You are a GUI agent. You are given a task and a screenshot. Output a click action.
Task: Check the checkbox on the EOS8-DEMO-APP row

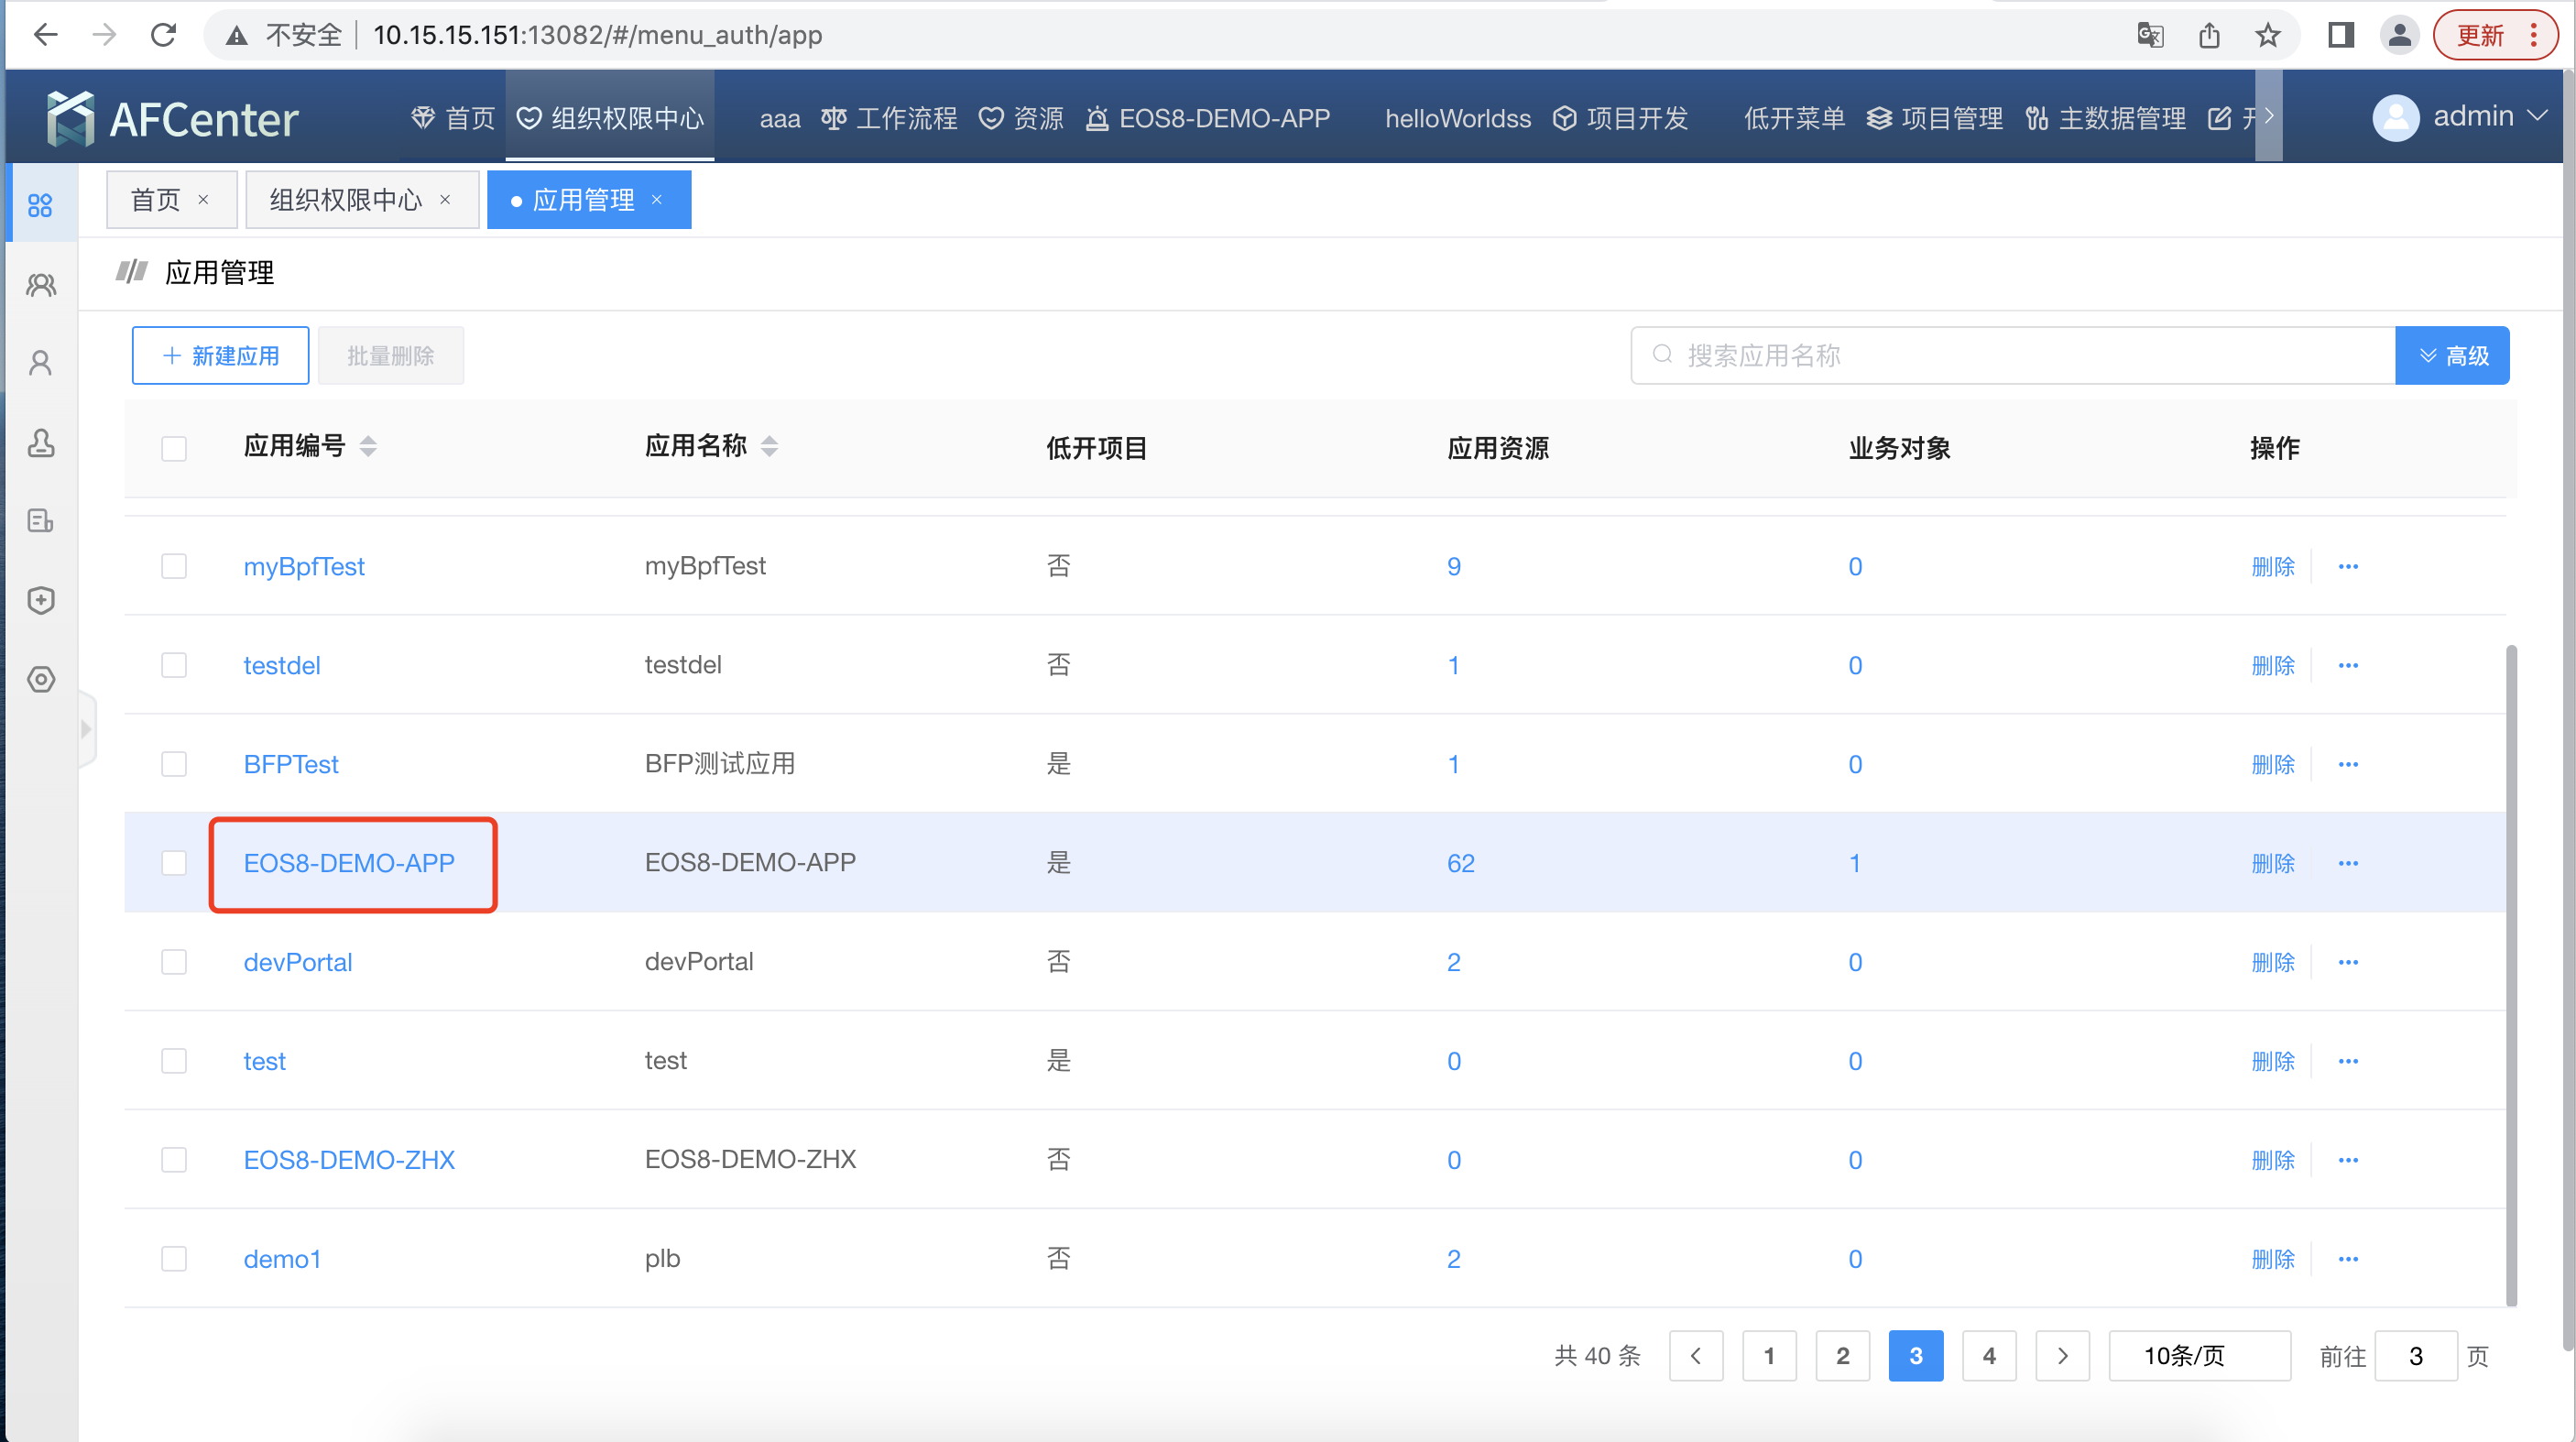click(173, 862)
